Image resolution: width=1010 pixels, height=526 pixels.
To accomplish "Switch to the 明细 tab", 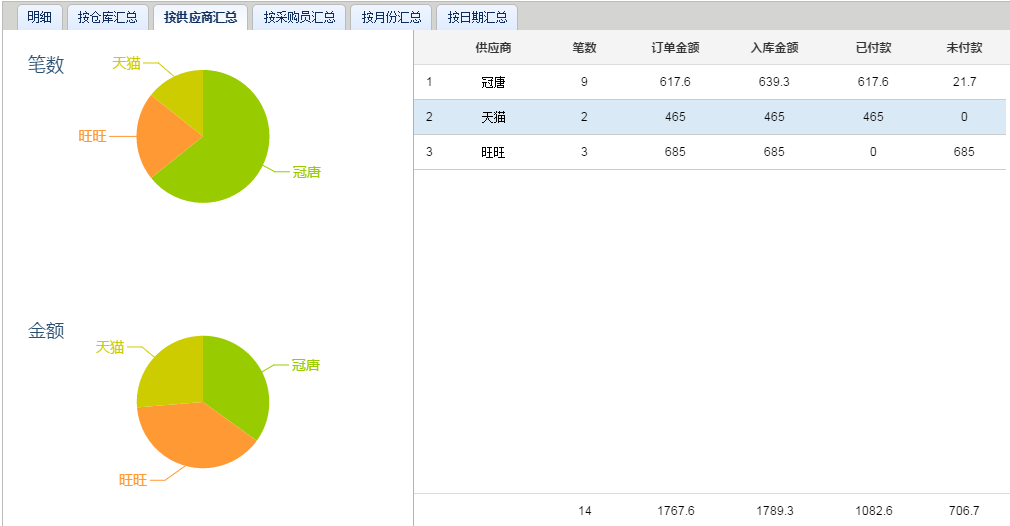I will click(41, 17).
